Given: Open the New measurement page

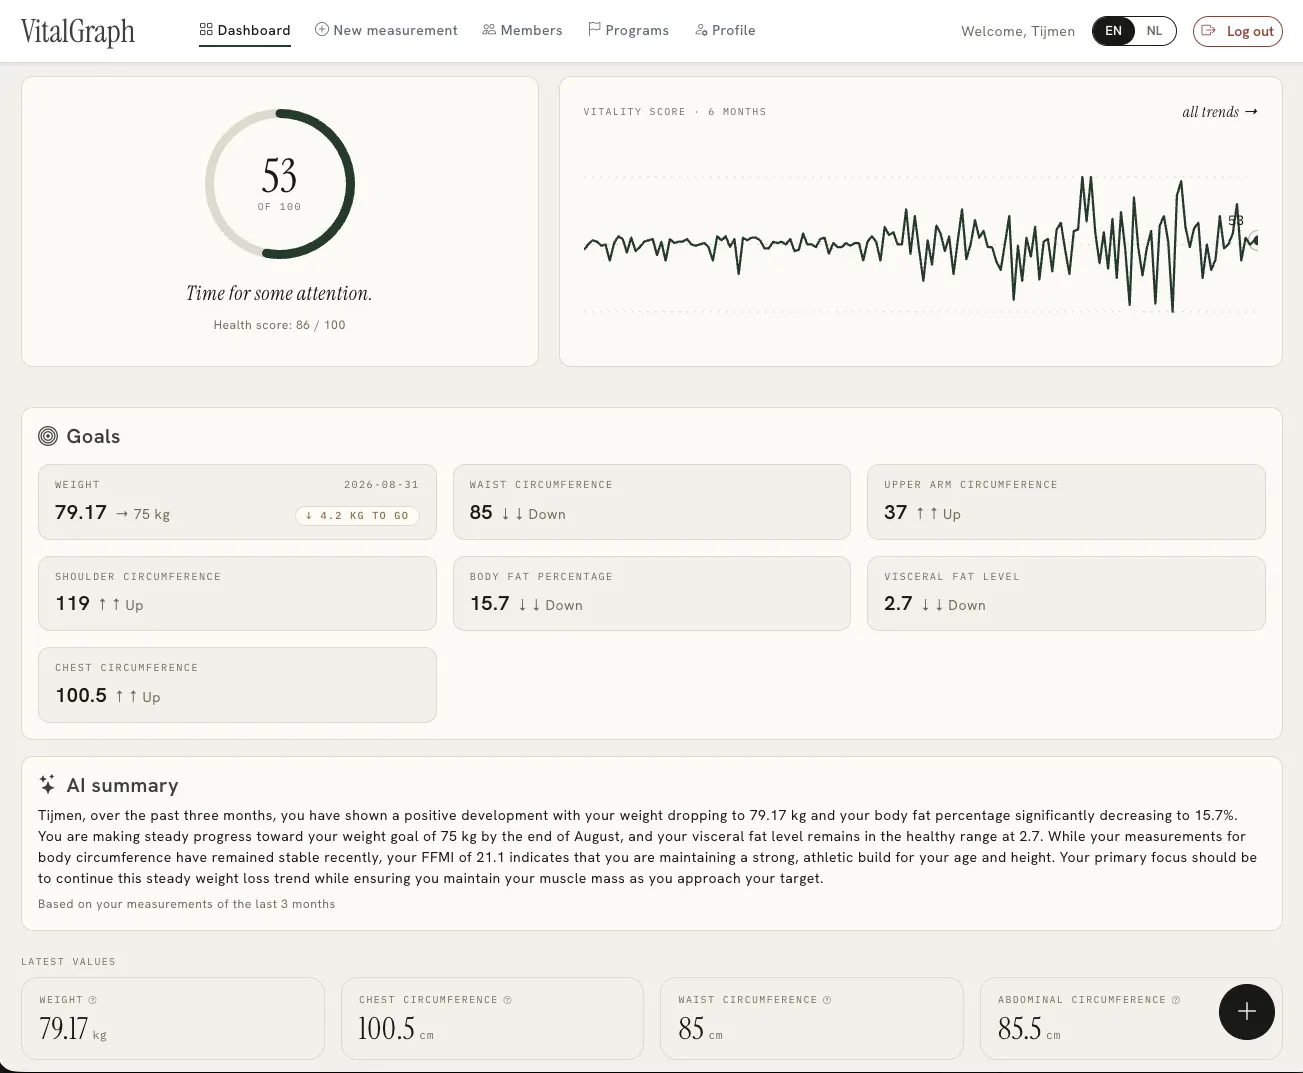Looking at the screenshot, I should (386, 30).
